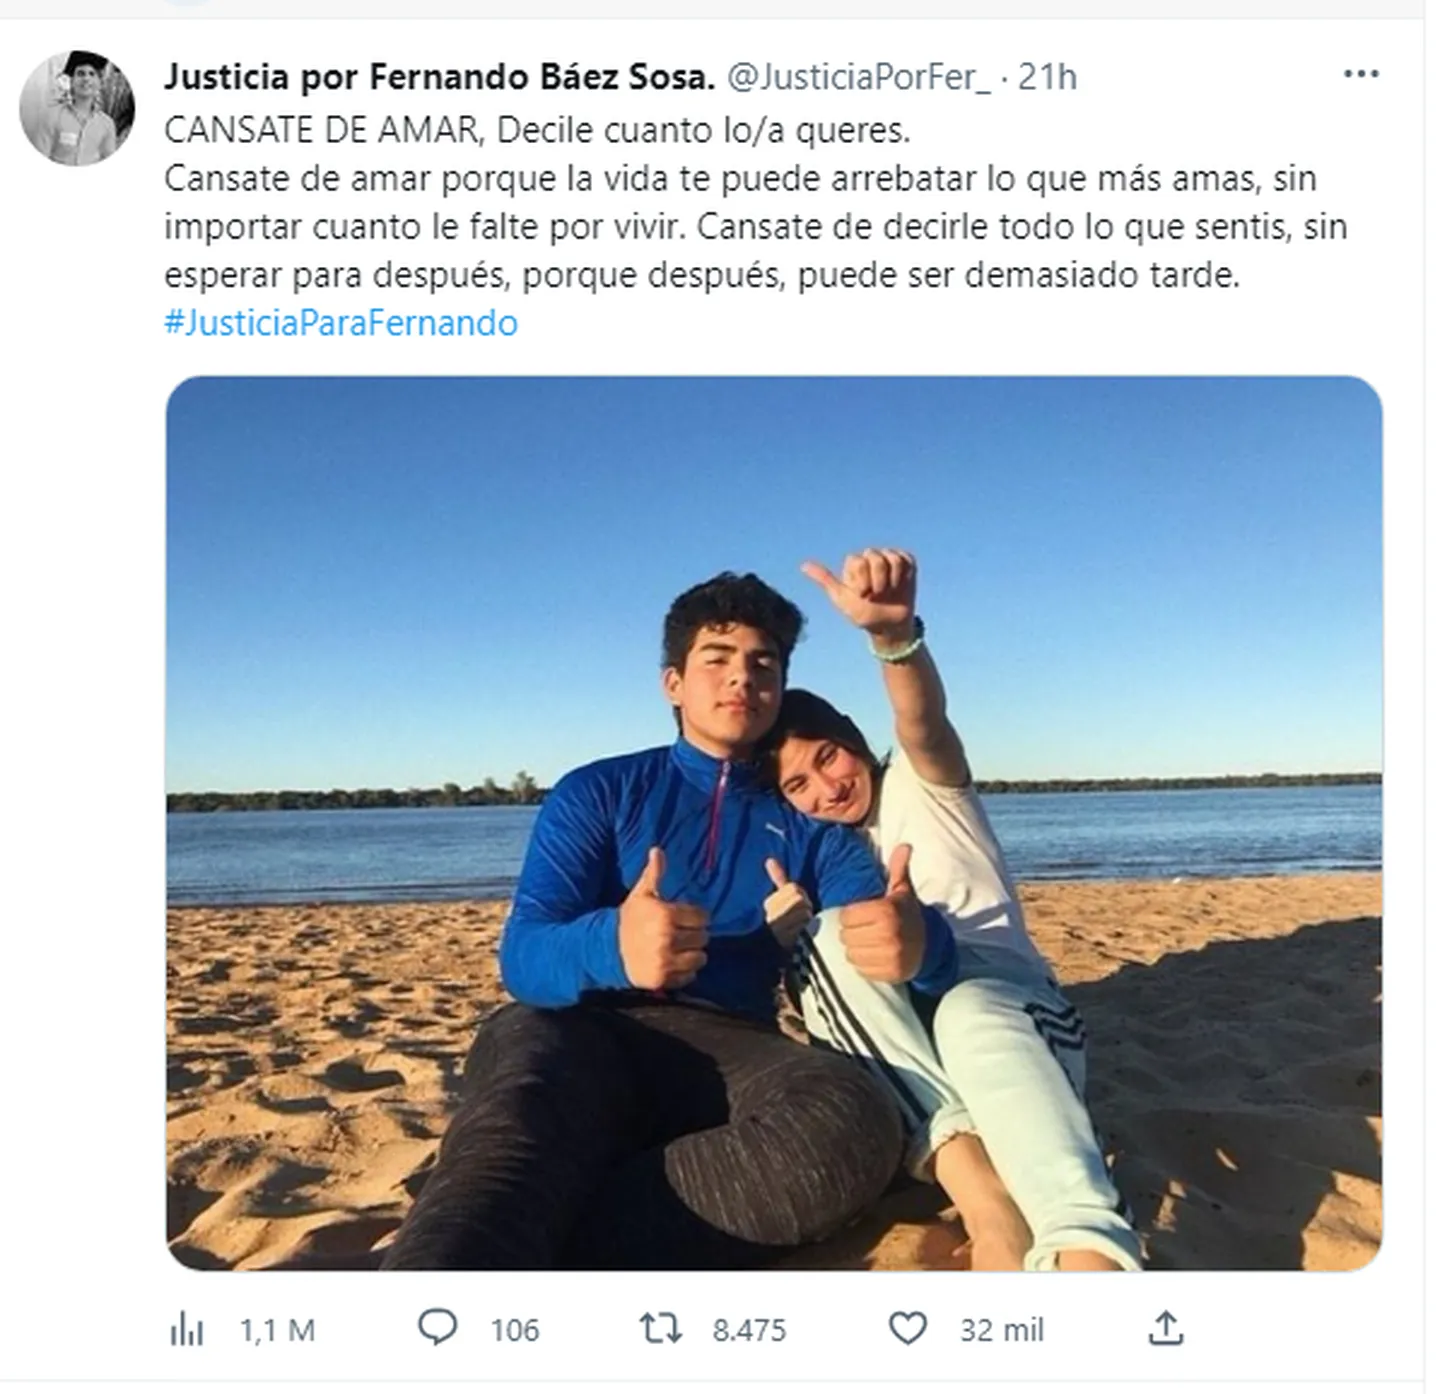Open the 21h timestamp link
The image size is (1440, 1394).
pos(1047,77)
